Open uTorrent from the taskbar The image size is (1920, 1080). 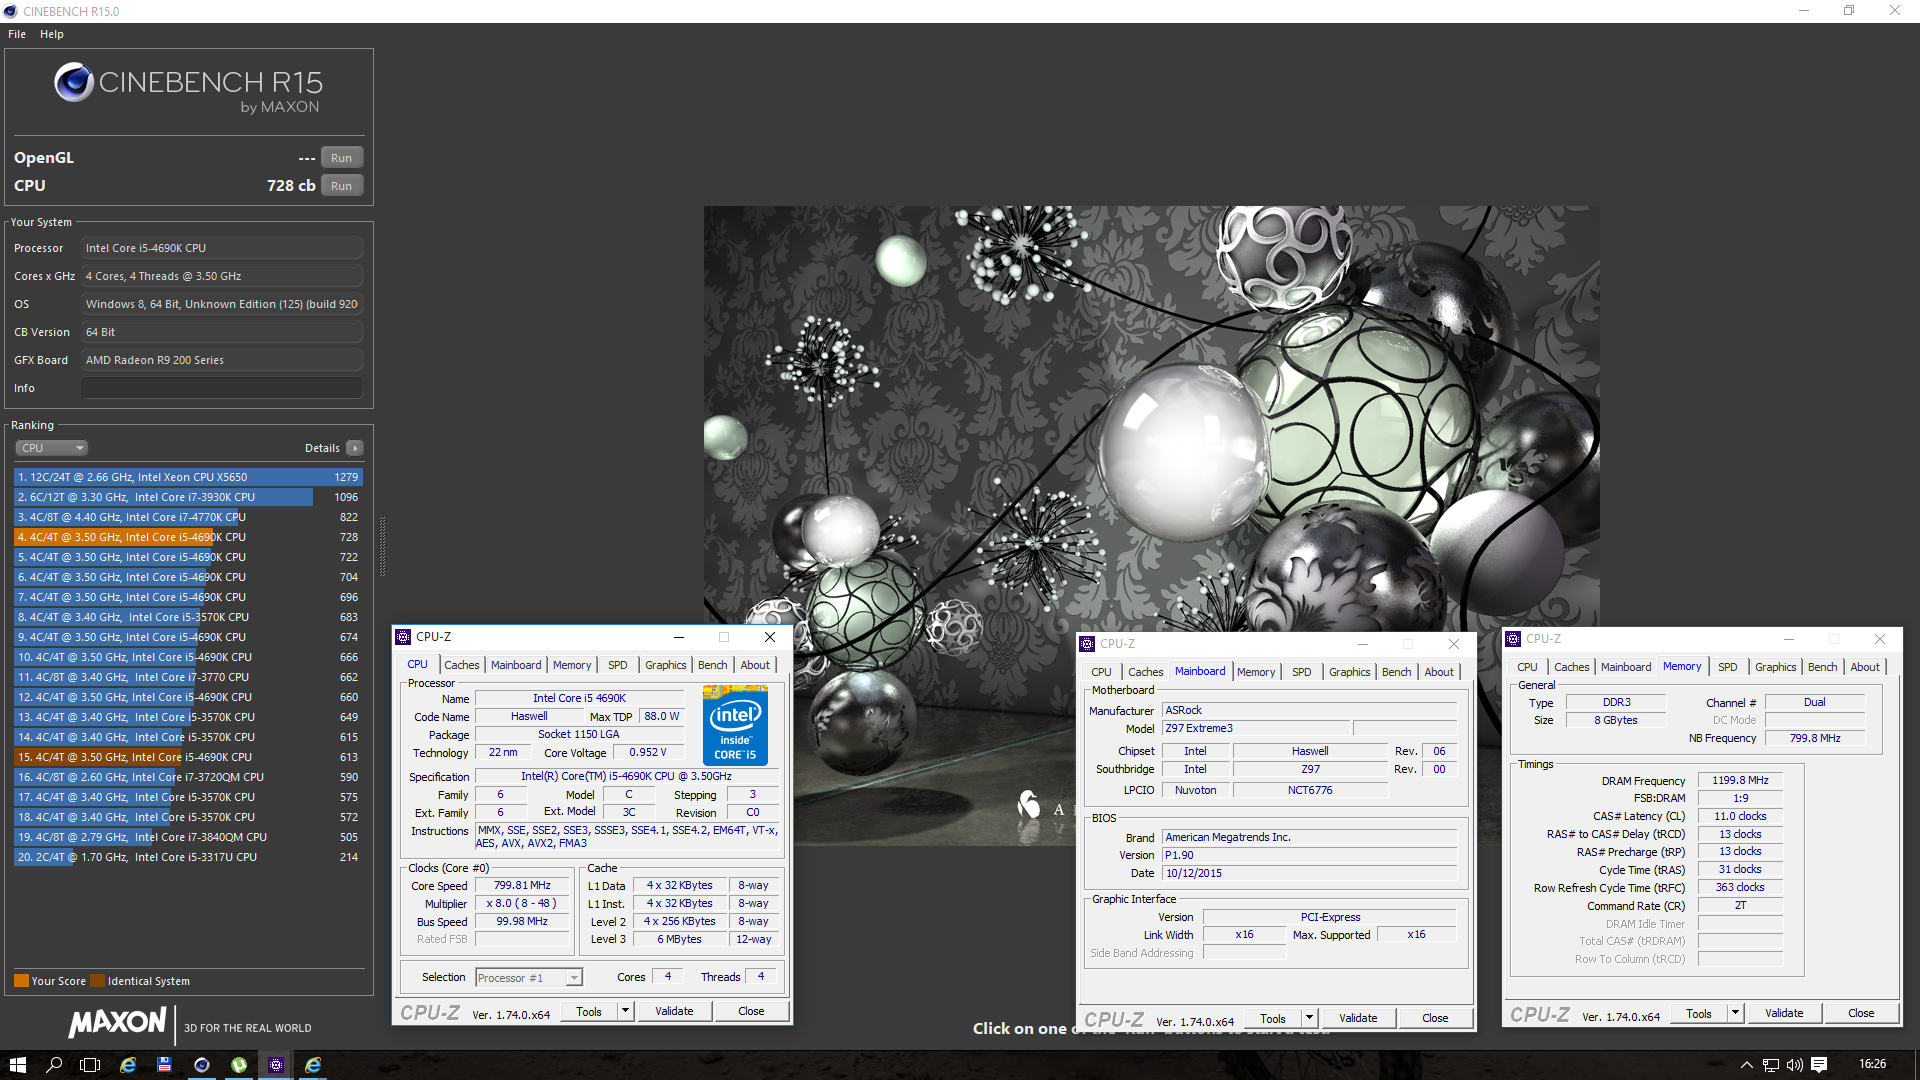pyautogui.click(x=238, y=1065)
